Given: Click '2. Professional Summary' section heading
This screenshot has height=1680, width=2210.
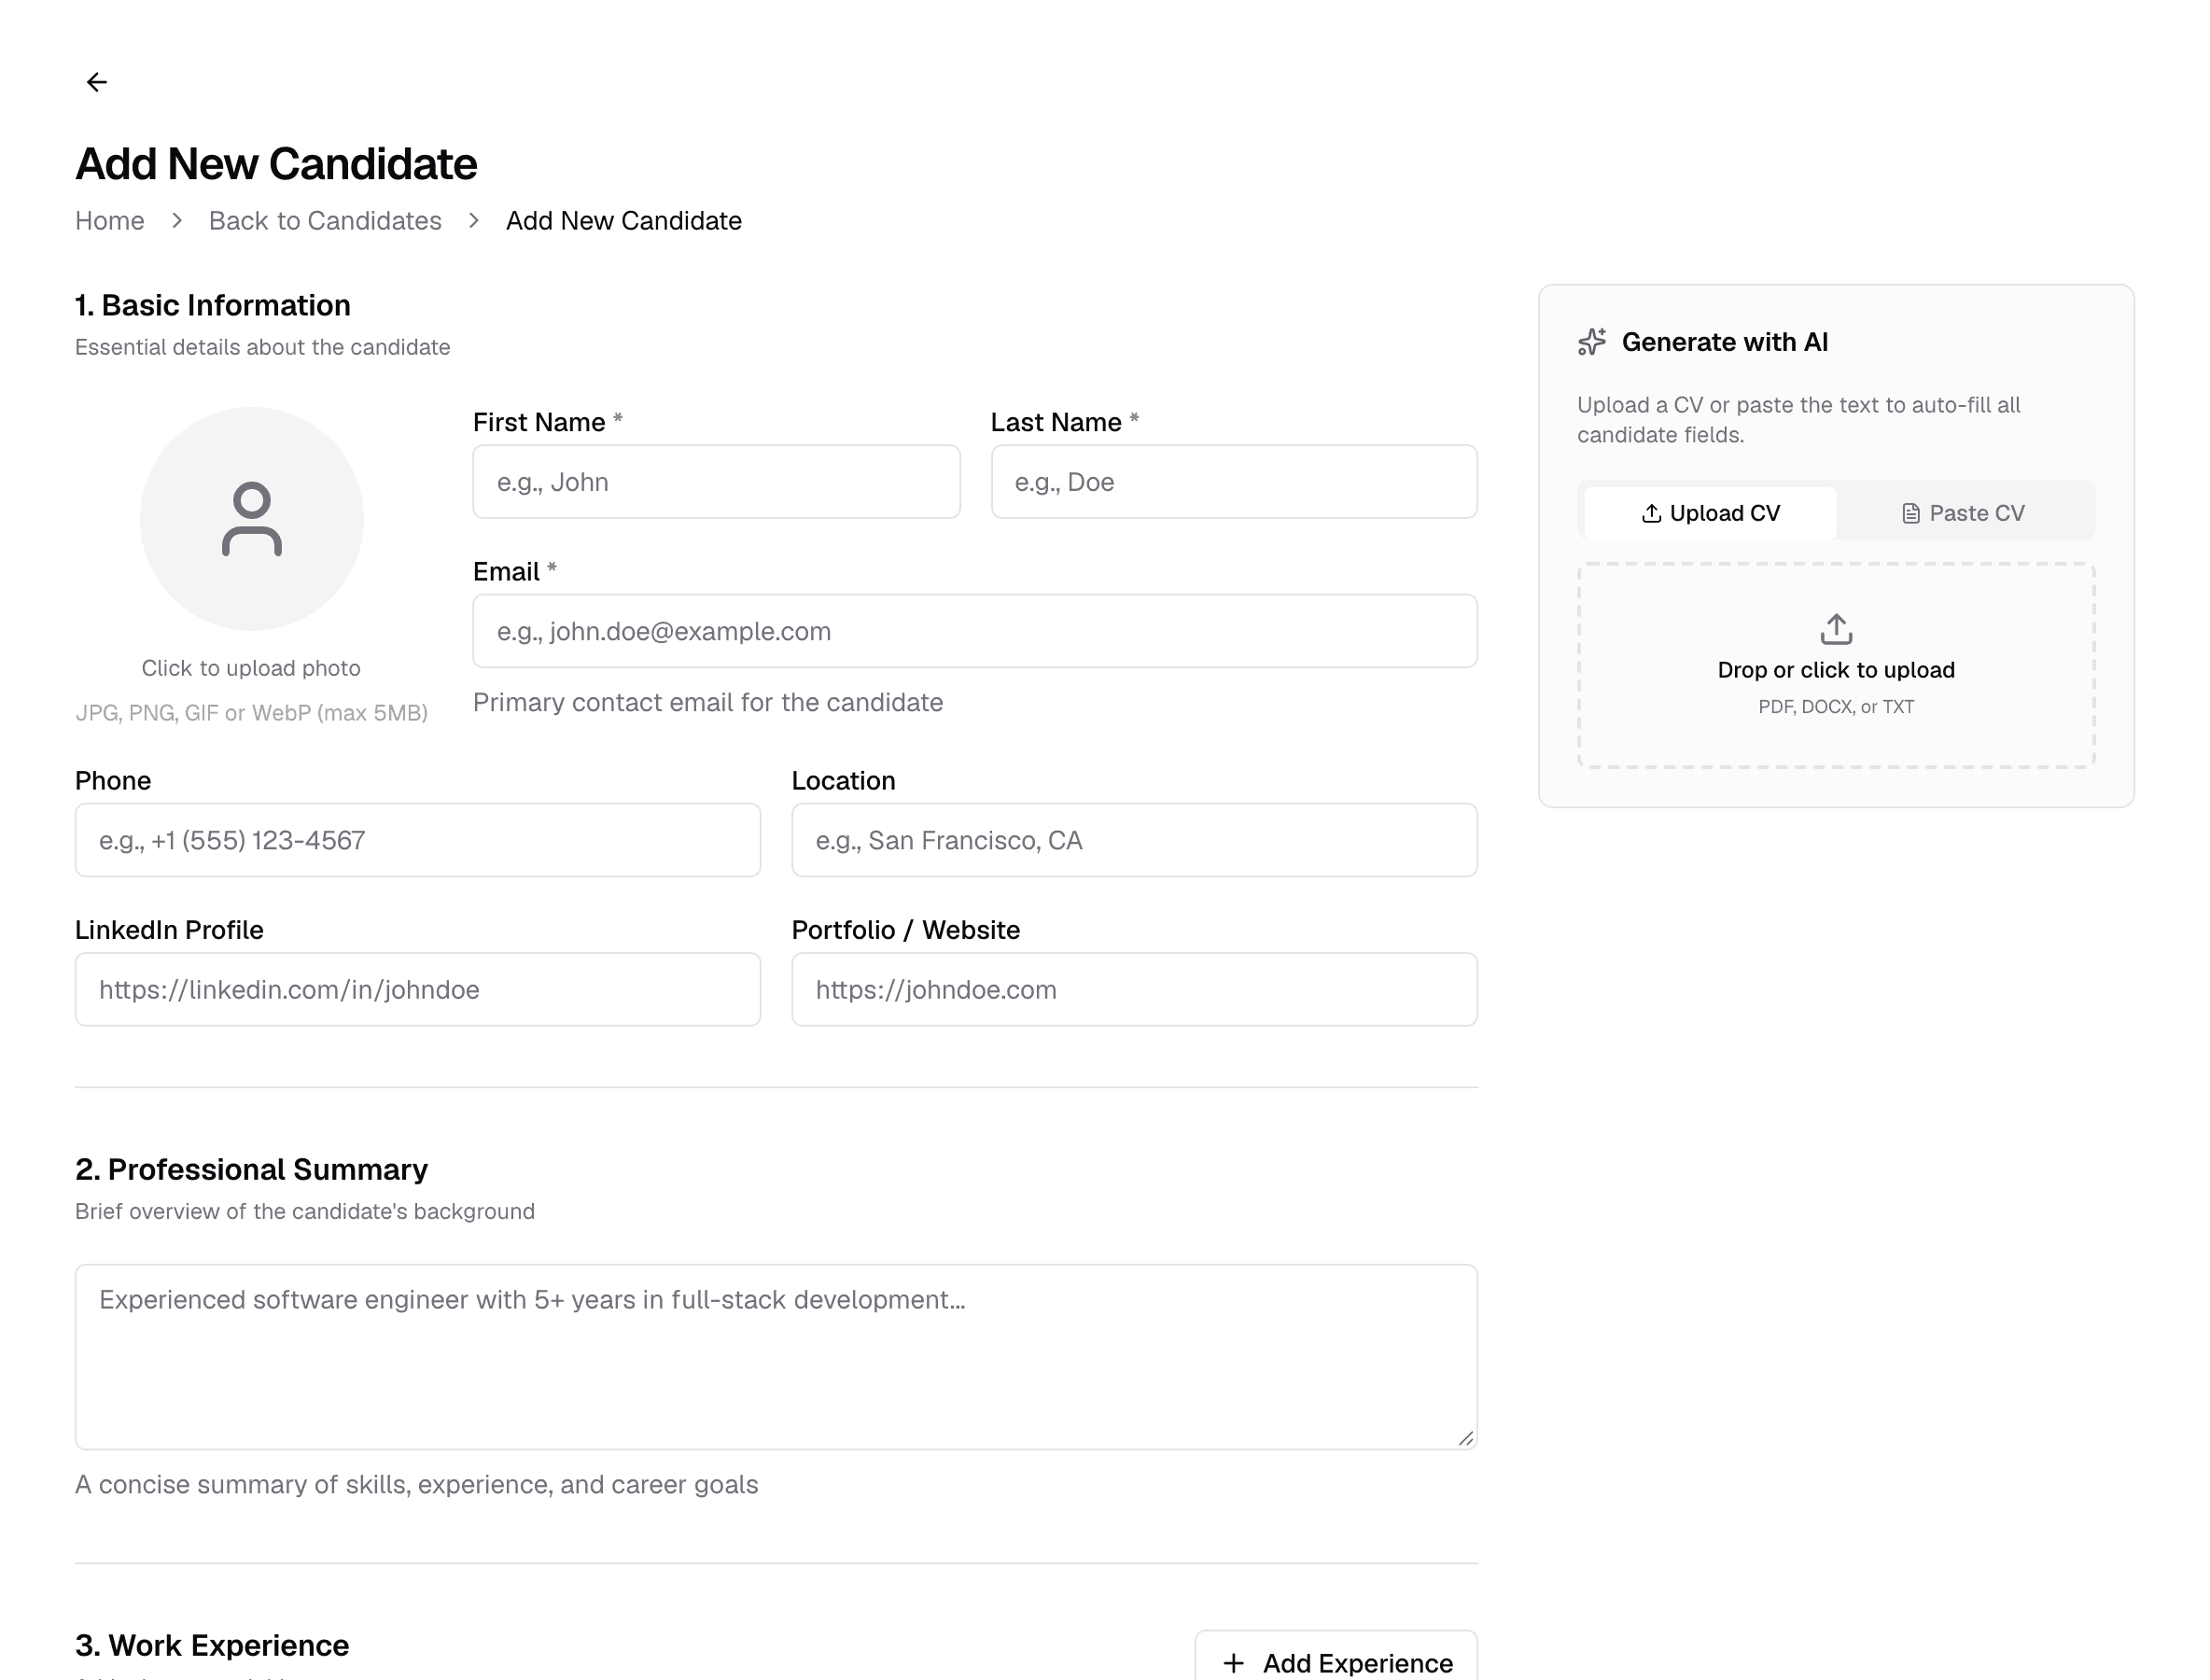Looking at the screenshot, I should click(x=251, y=1169).
